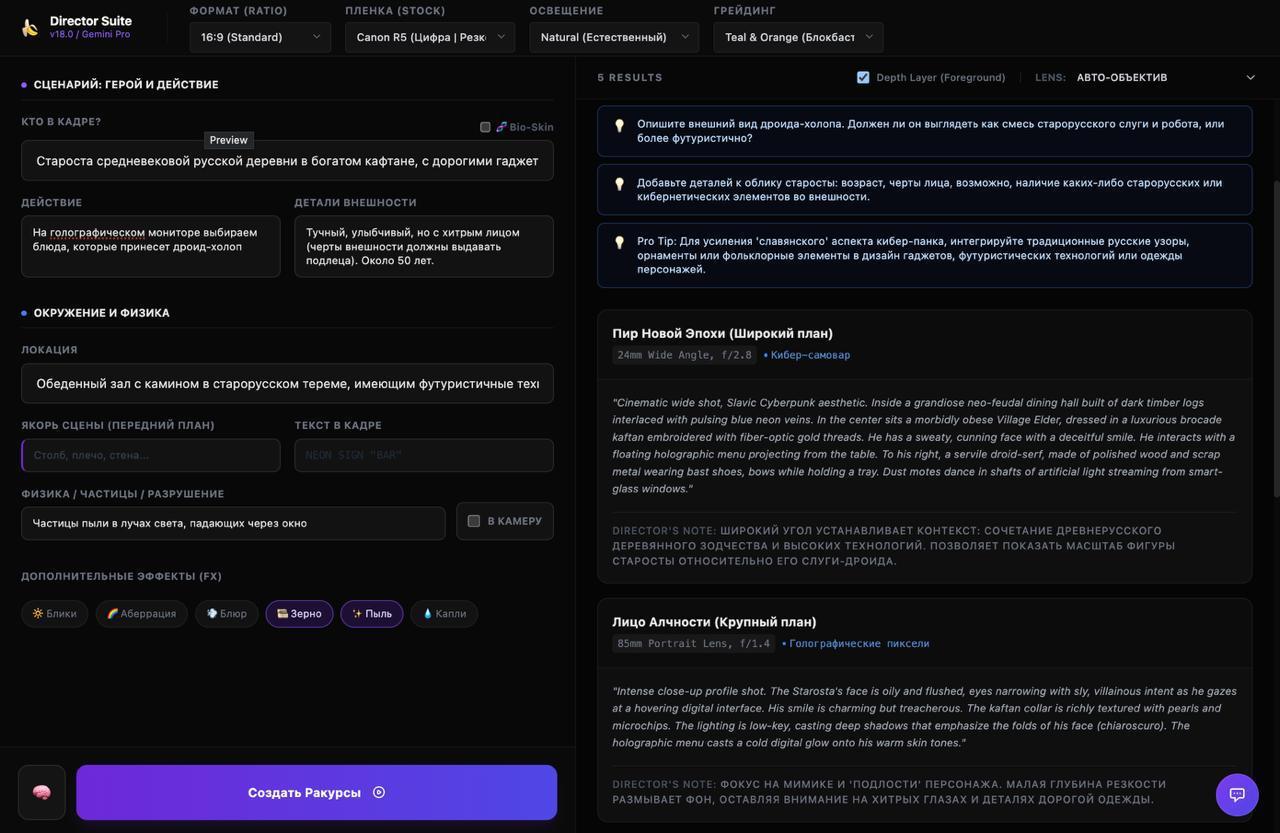Open the Грейдинг Teal & Orange dropdown
Viewport: 1280px width, 833px height.
click(x=798, y=37)
